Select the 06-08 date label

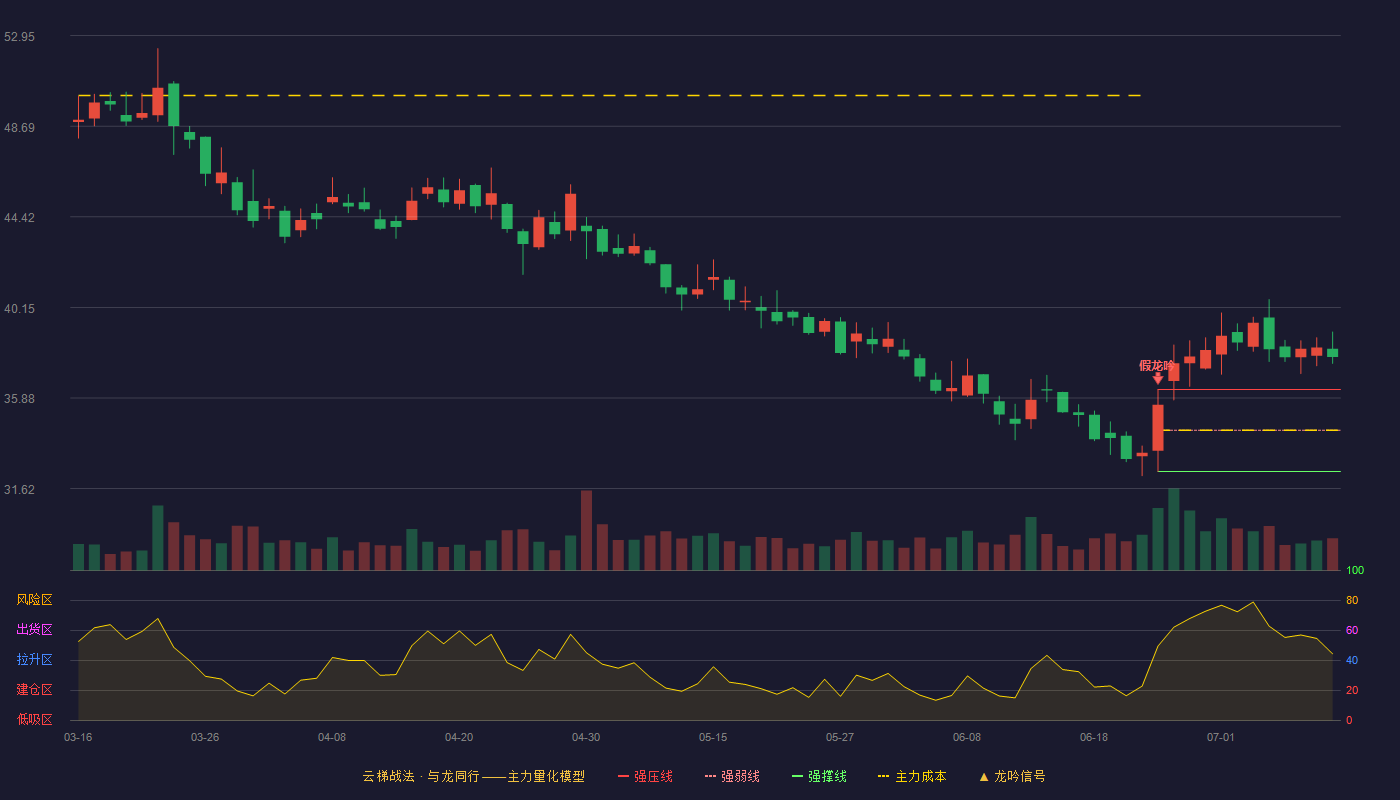coord(967,737)
